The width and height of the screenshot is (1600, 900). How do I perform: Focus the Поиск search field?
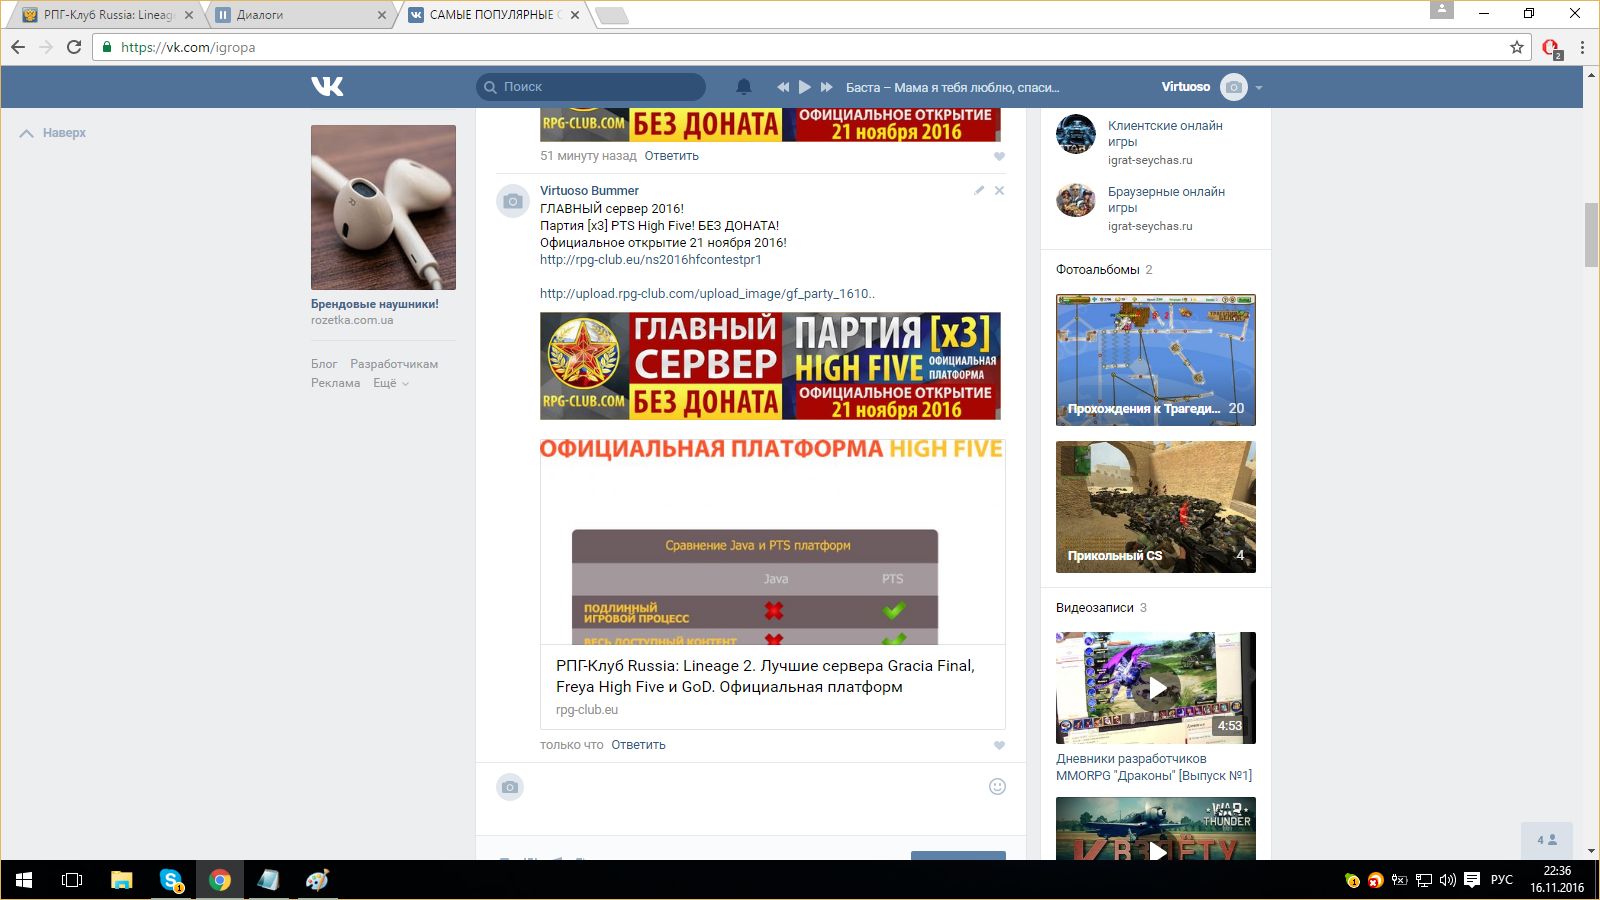point(591,87)
